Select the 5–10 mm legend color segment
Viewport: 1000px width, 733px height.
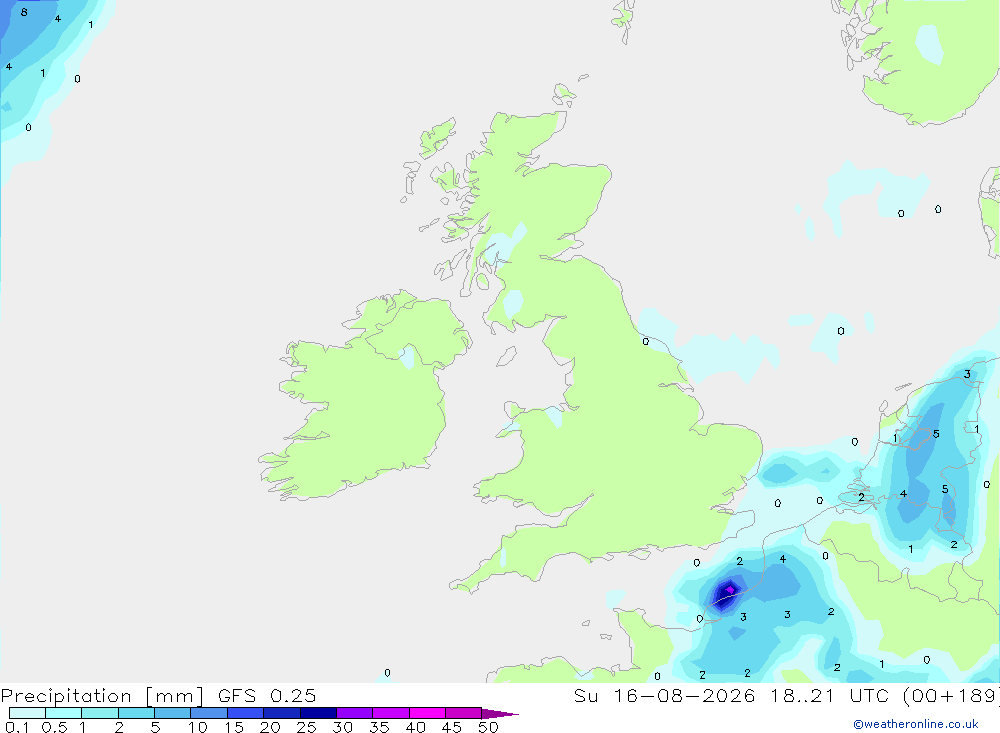(173, 713)
